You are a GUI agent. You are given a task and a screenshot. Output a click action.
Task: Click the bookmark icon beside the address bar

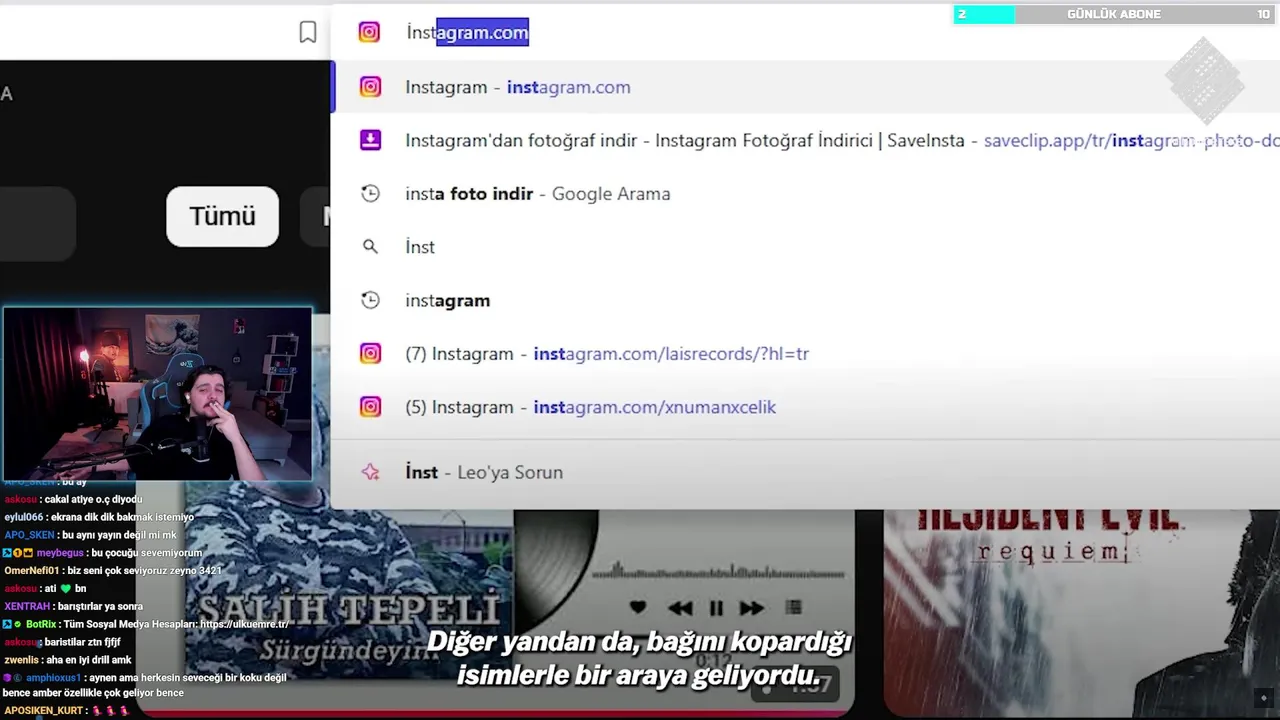click(308, 32)
